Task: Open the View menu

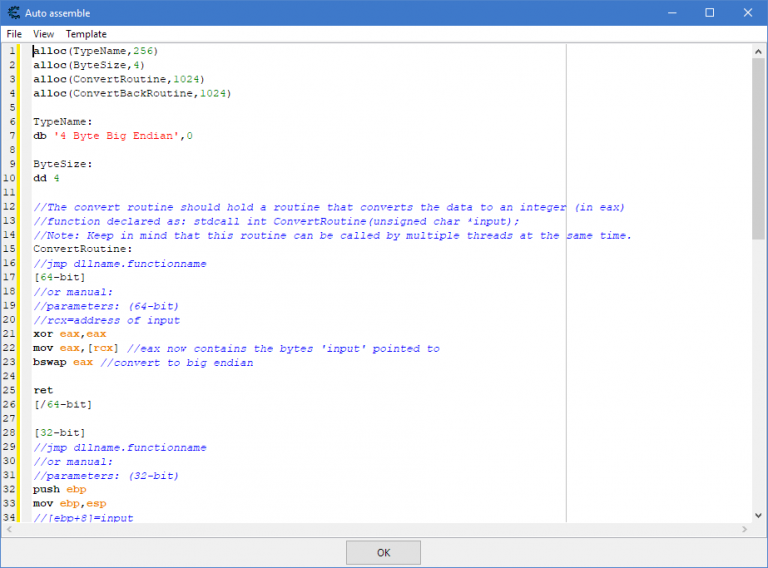Action: (43, 34)
